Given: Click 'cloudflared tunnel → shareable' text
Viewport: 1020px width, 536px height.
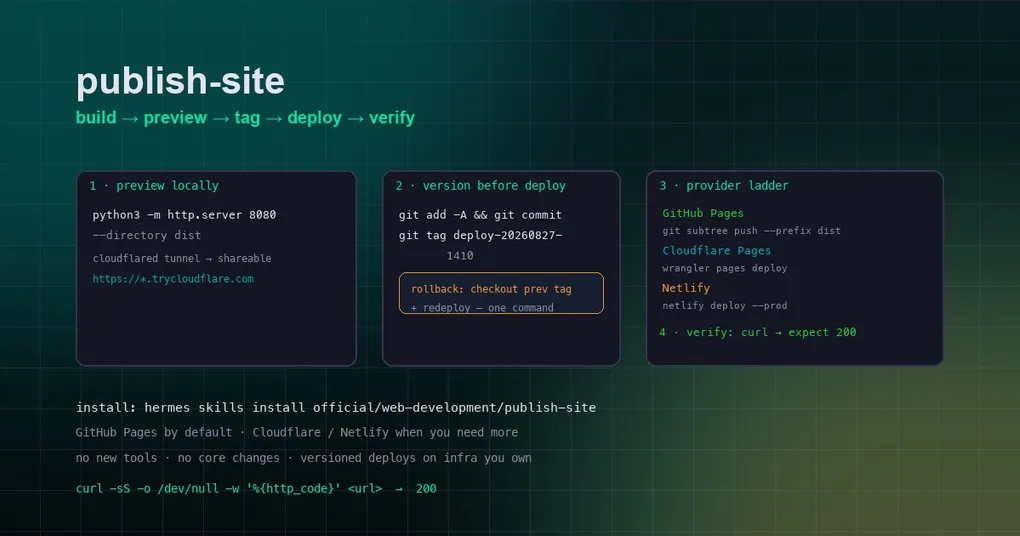Looking at the screenshot, I should (x=182, y=258).
